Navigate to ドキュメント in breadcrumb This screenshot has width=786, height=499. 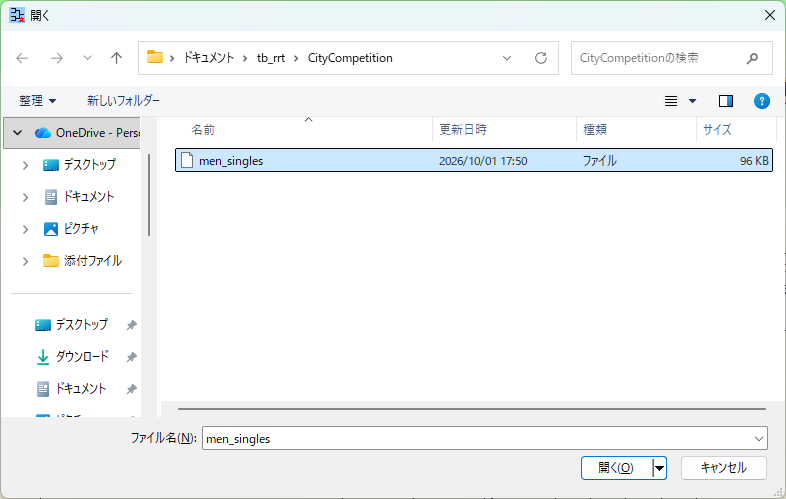tap(209, 58)
